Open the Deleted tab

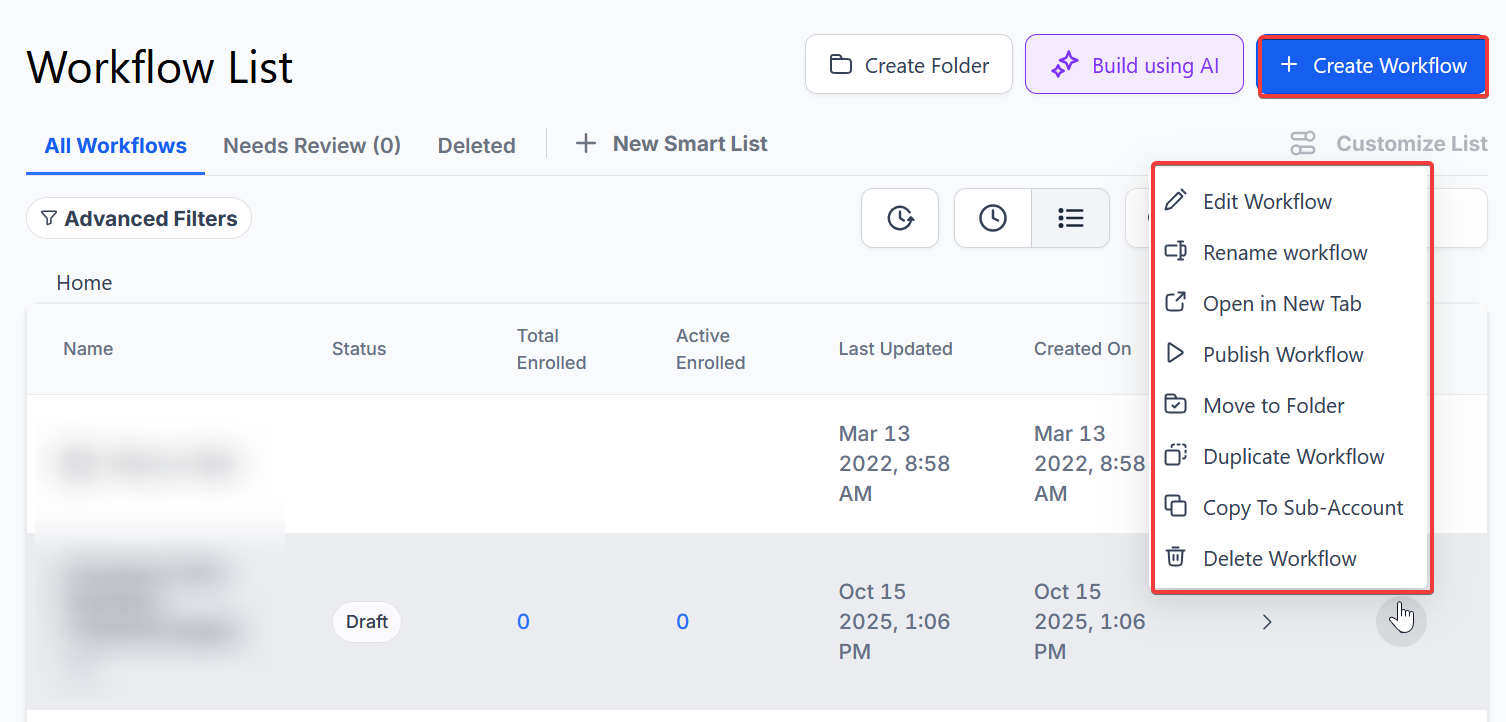[476, 146]
